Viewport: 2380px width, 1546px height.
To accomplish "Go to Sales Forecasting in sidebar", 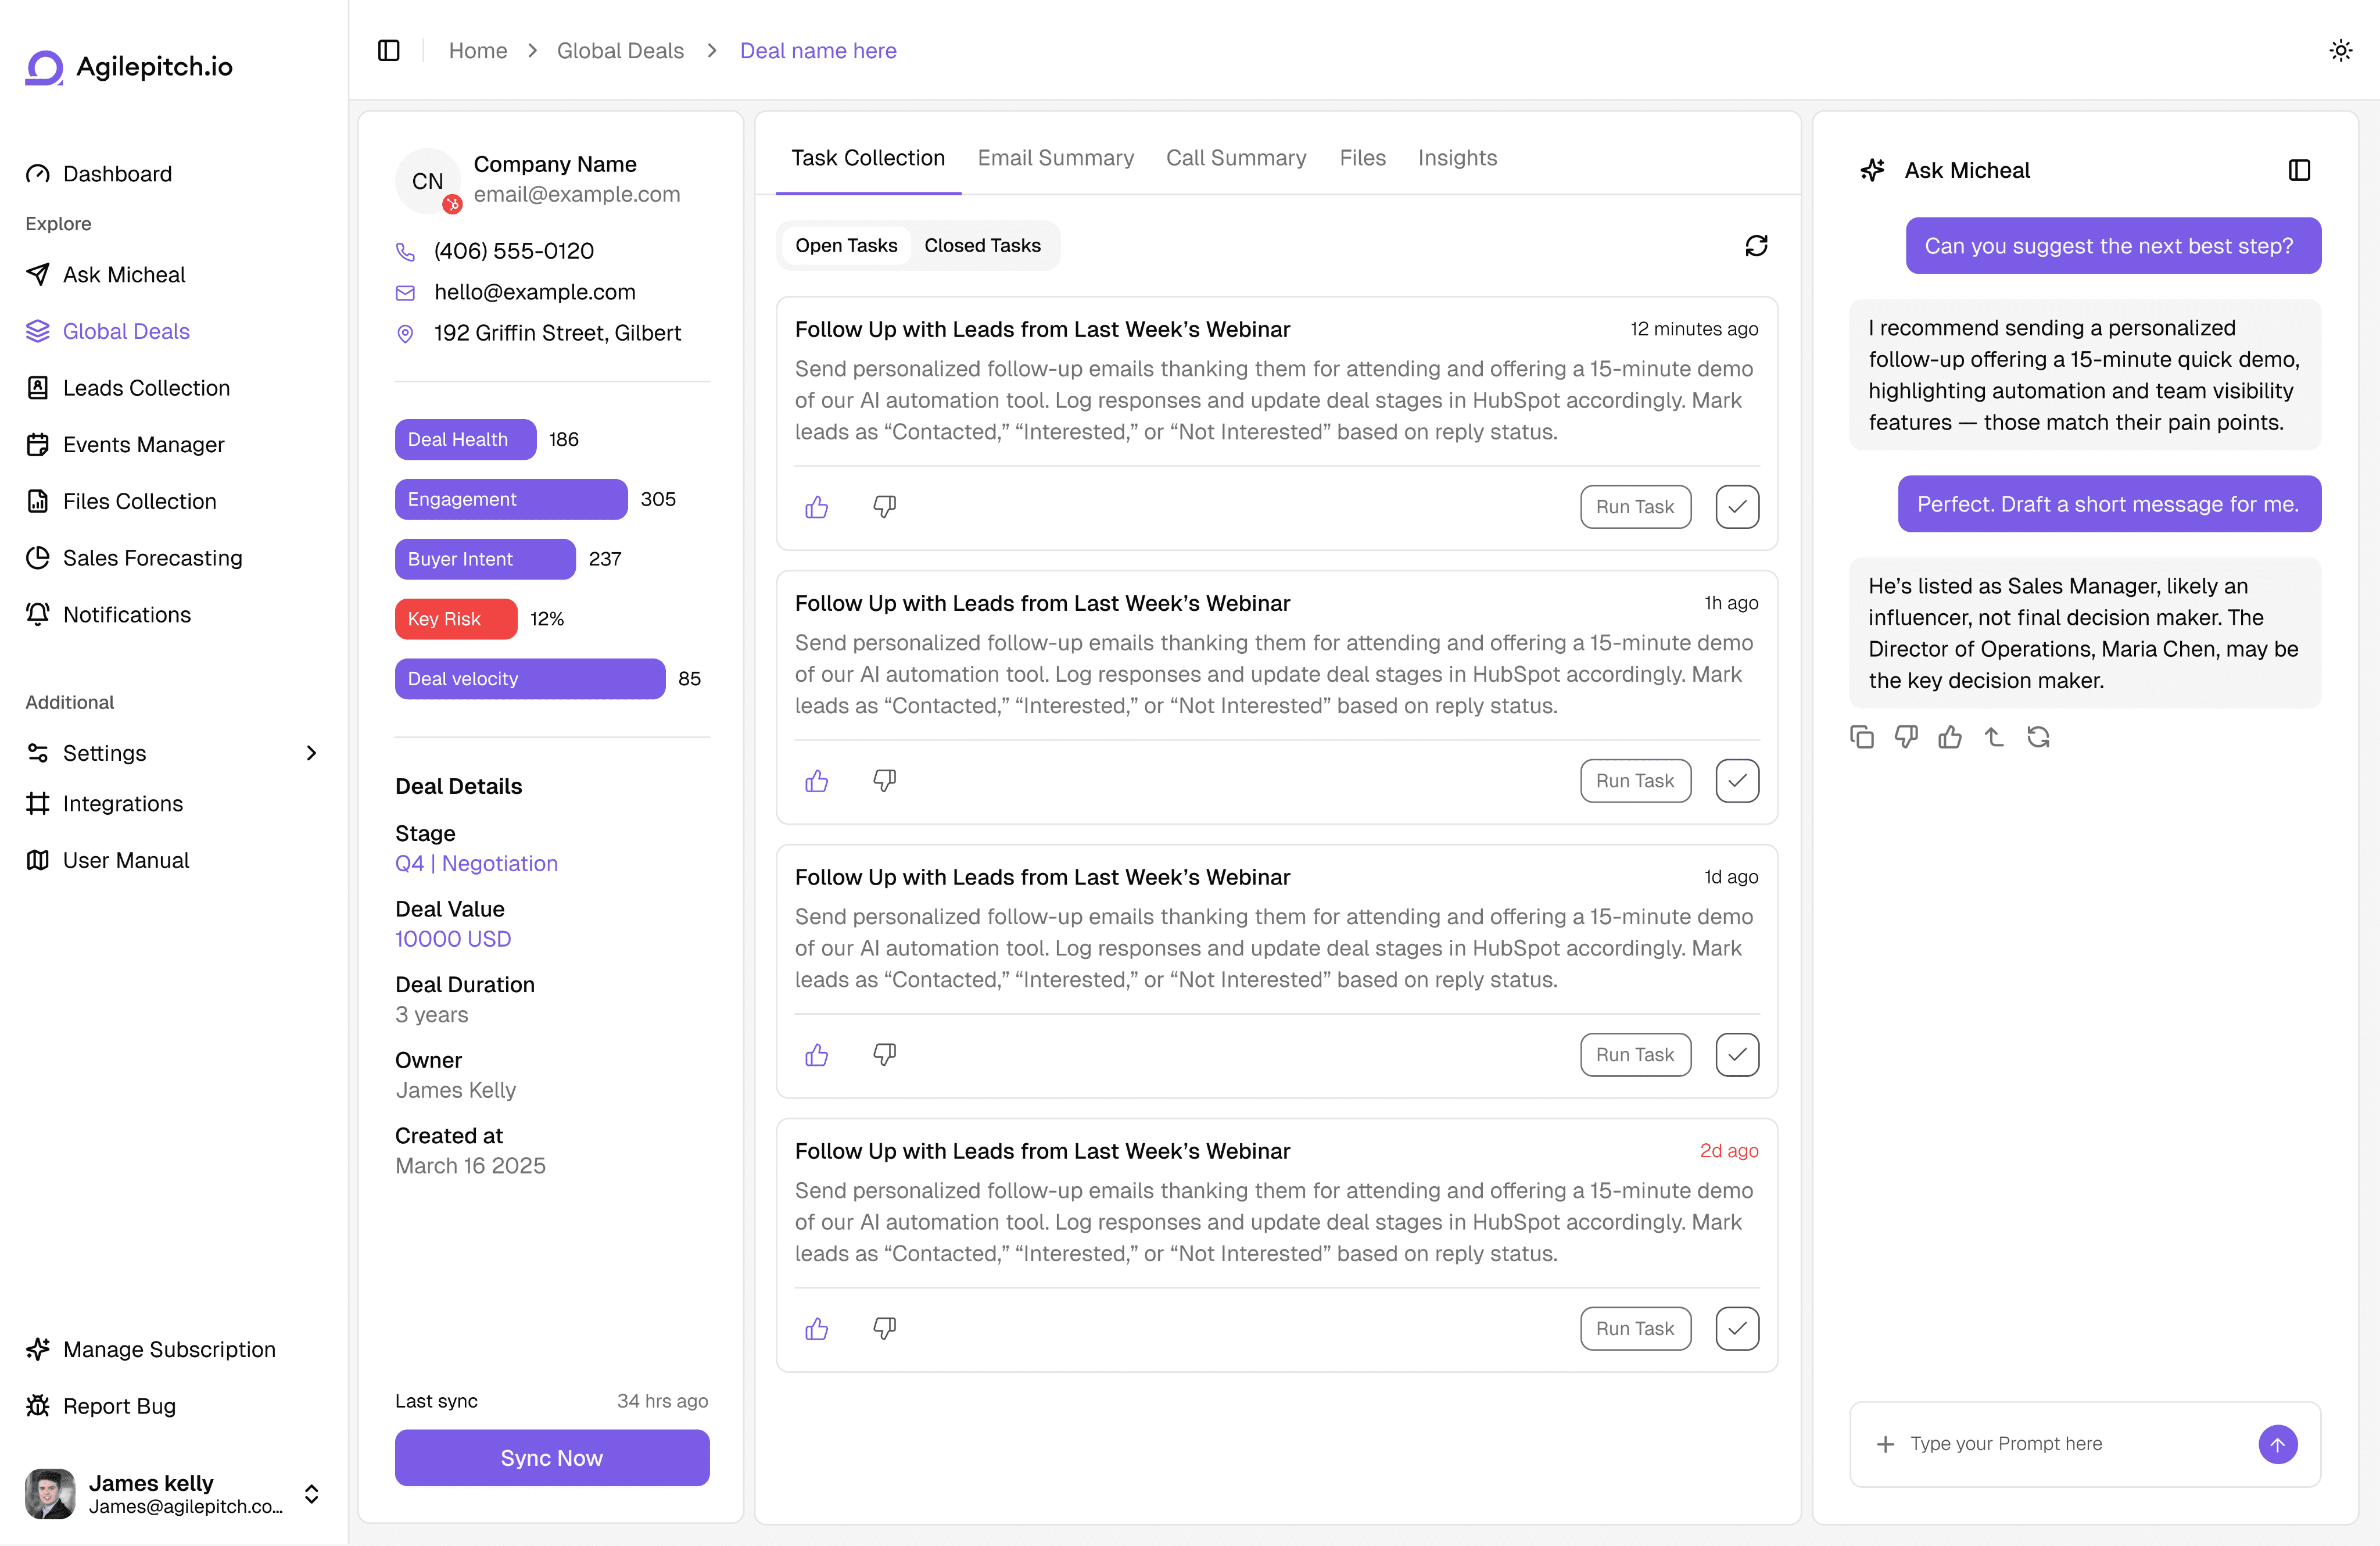I will pos(152,558).
